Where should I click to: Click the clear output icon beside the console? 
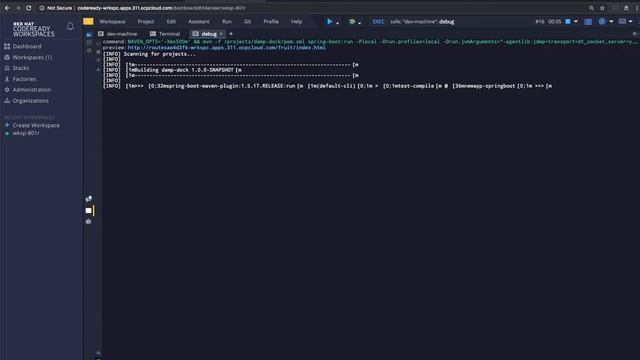[98, 60]
